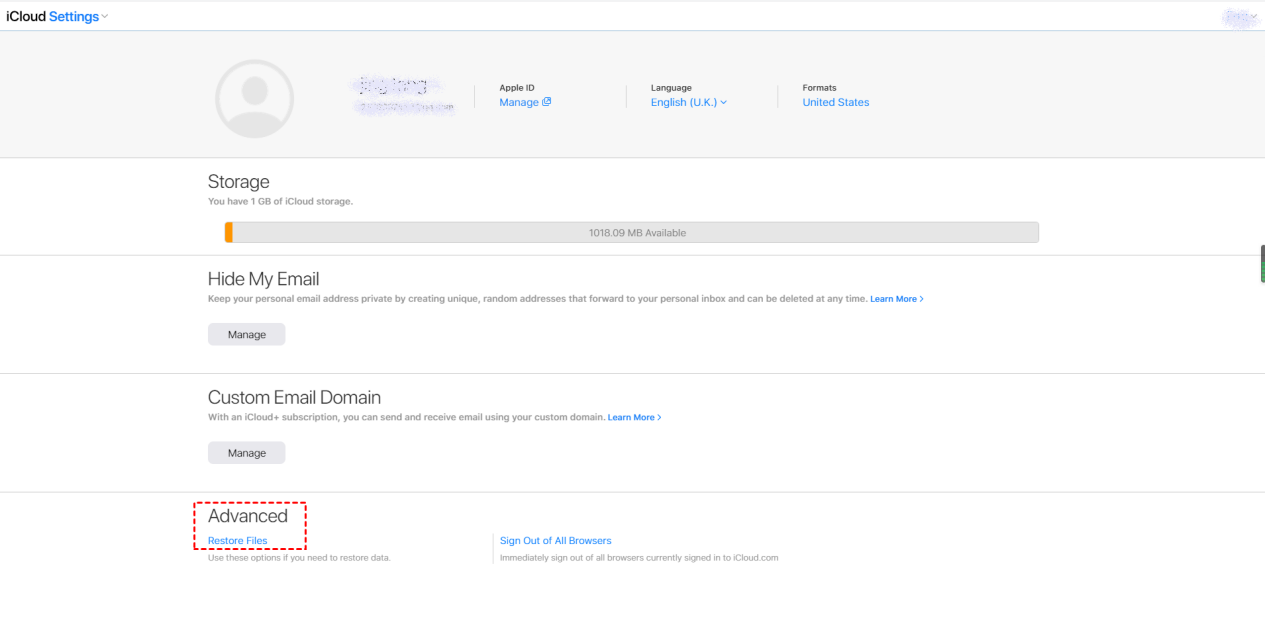Click the Formats label
The image size is (1265, 642).
[x=819, y=88]
